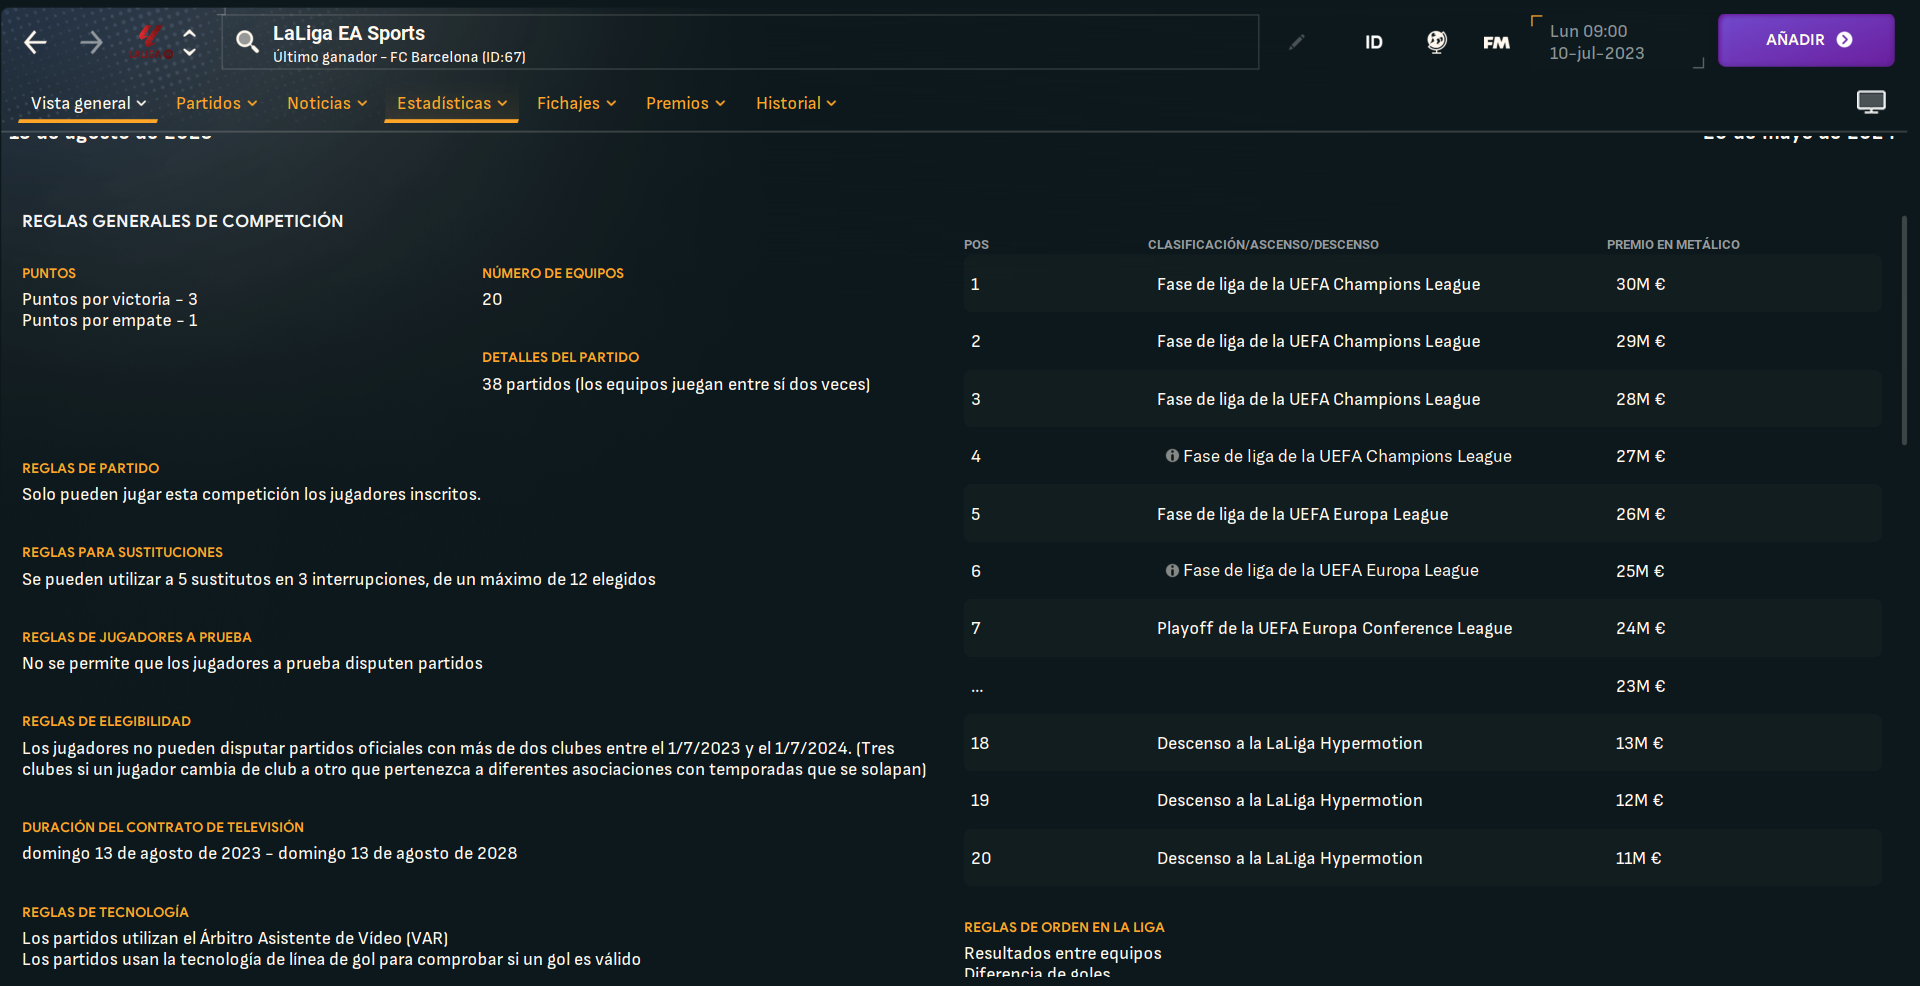Click the info icon in position 4 row
The width and height of the screenshot is (1920, 986).
1172,456
